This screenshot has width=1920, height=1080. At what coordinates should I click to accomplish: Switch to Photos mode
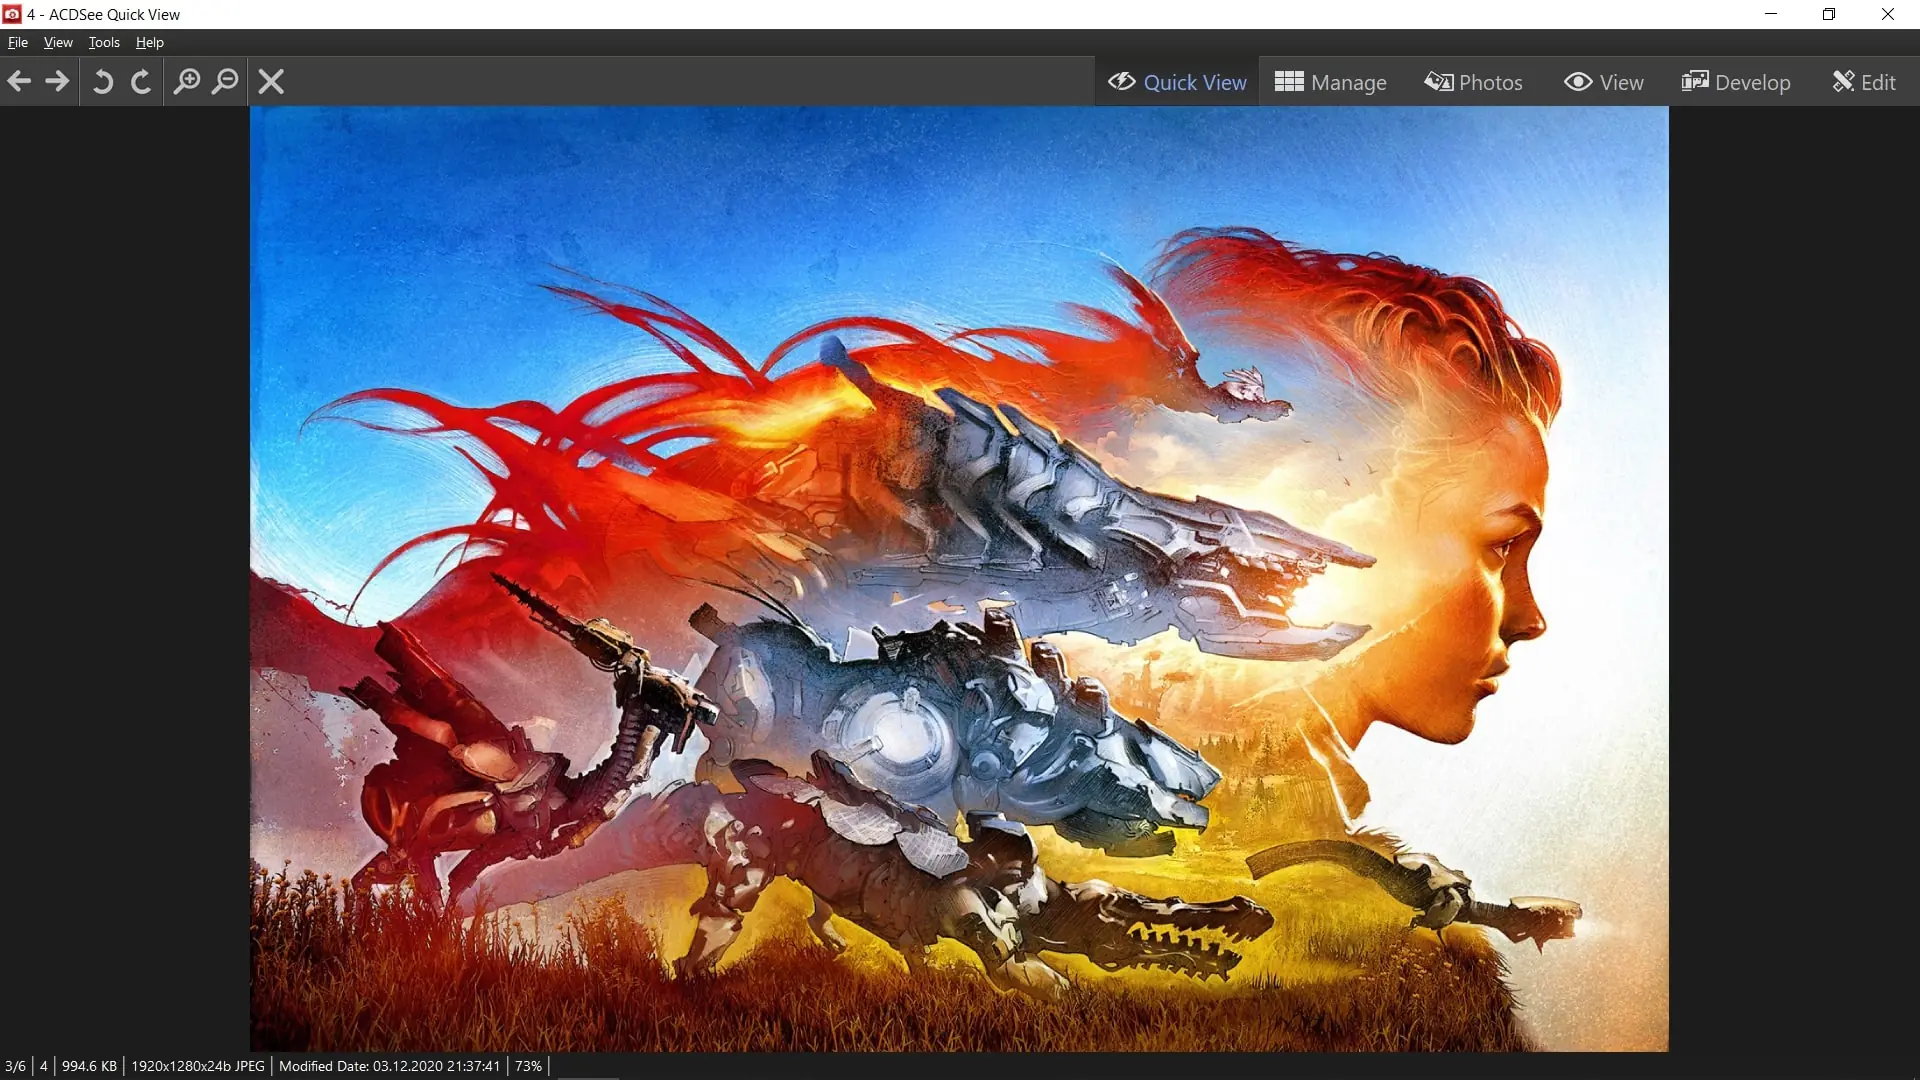pyautogui.click(x=1473, y=82)
